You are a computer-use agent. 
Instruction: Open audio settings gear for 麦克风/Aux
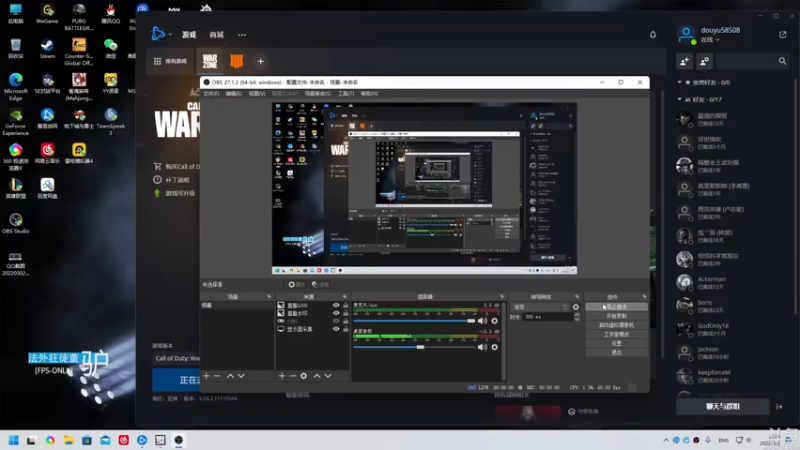coord(494,321)
